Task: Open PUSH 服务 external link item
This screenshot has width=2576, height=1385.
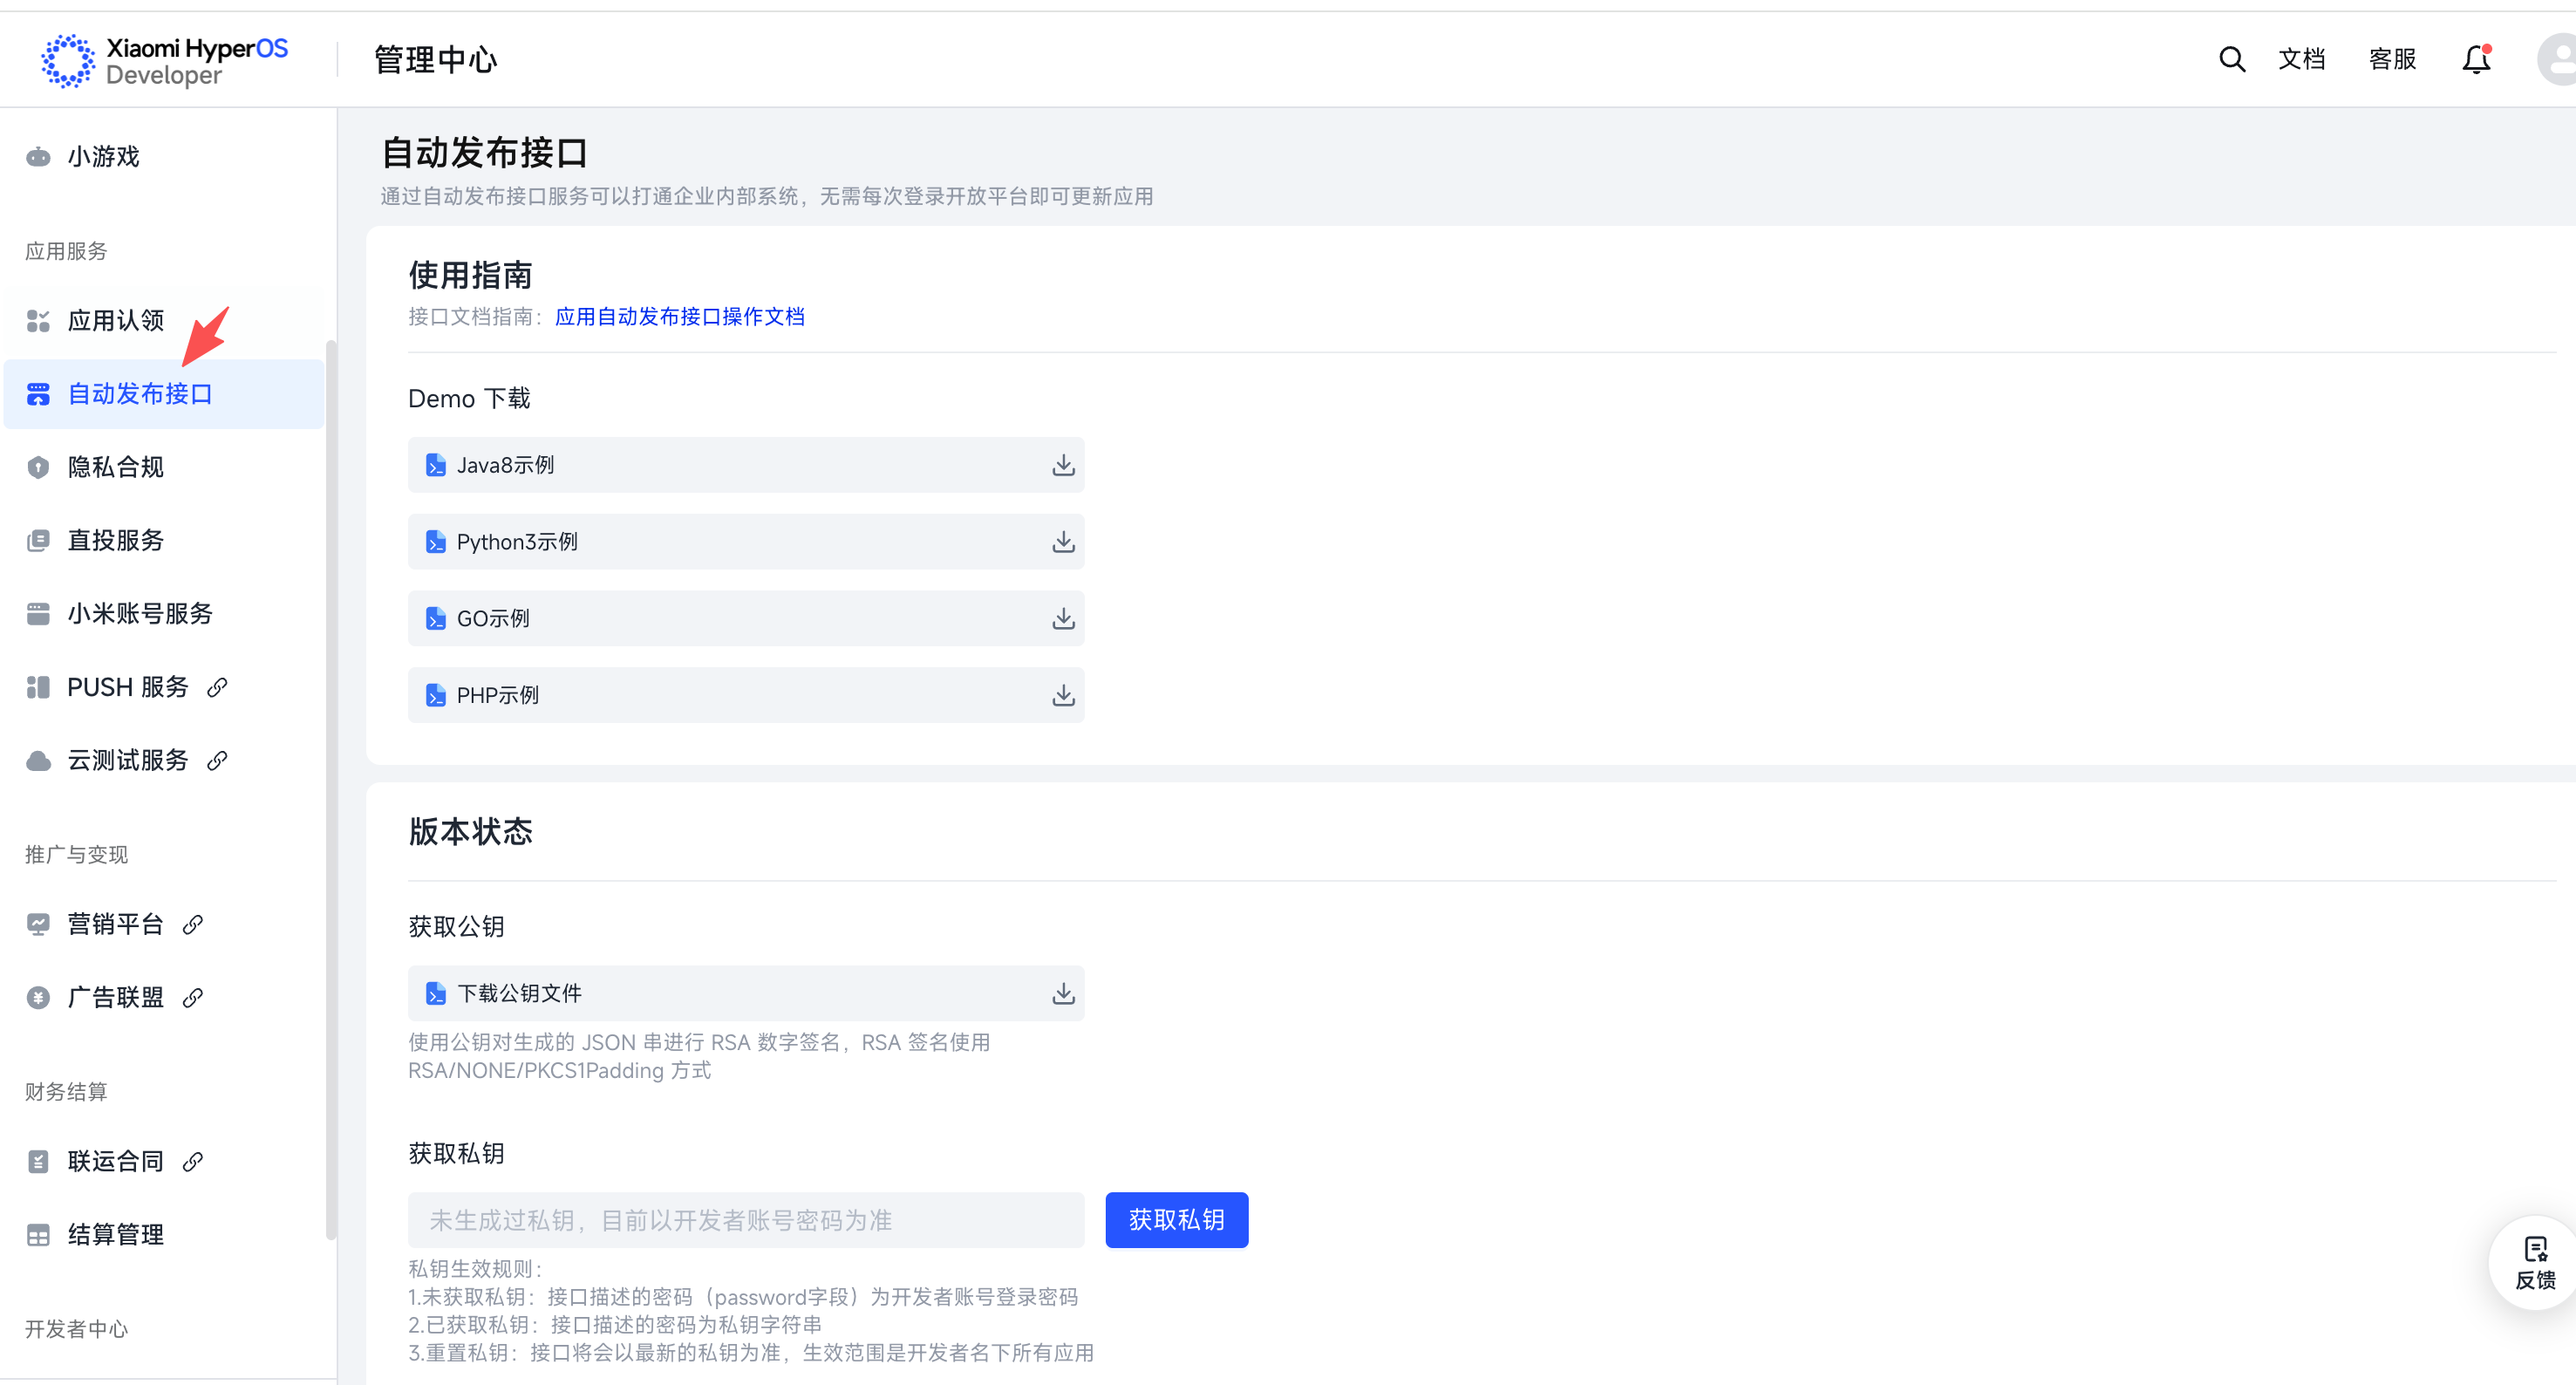Action: click(128, 687)
